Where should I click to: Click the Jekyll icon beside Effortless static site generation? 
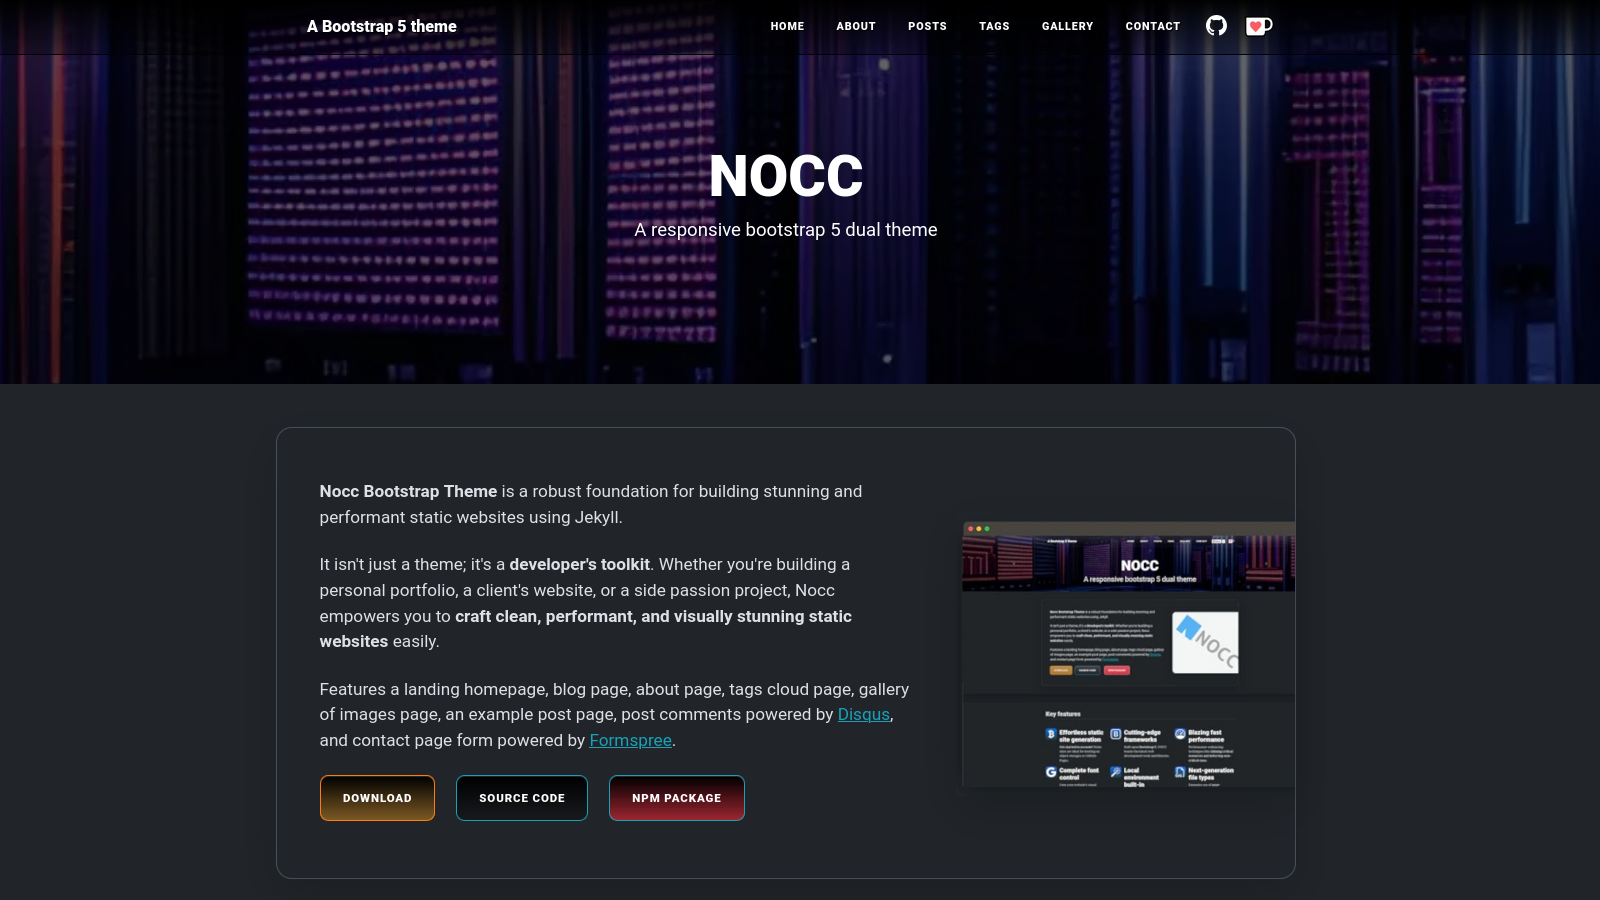point(1050,734)
